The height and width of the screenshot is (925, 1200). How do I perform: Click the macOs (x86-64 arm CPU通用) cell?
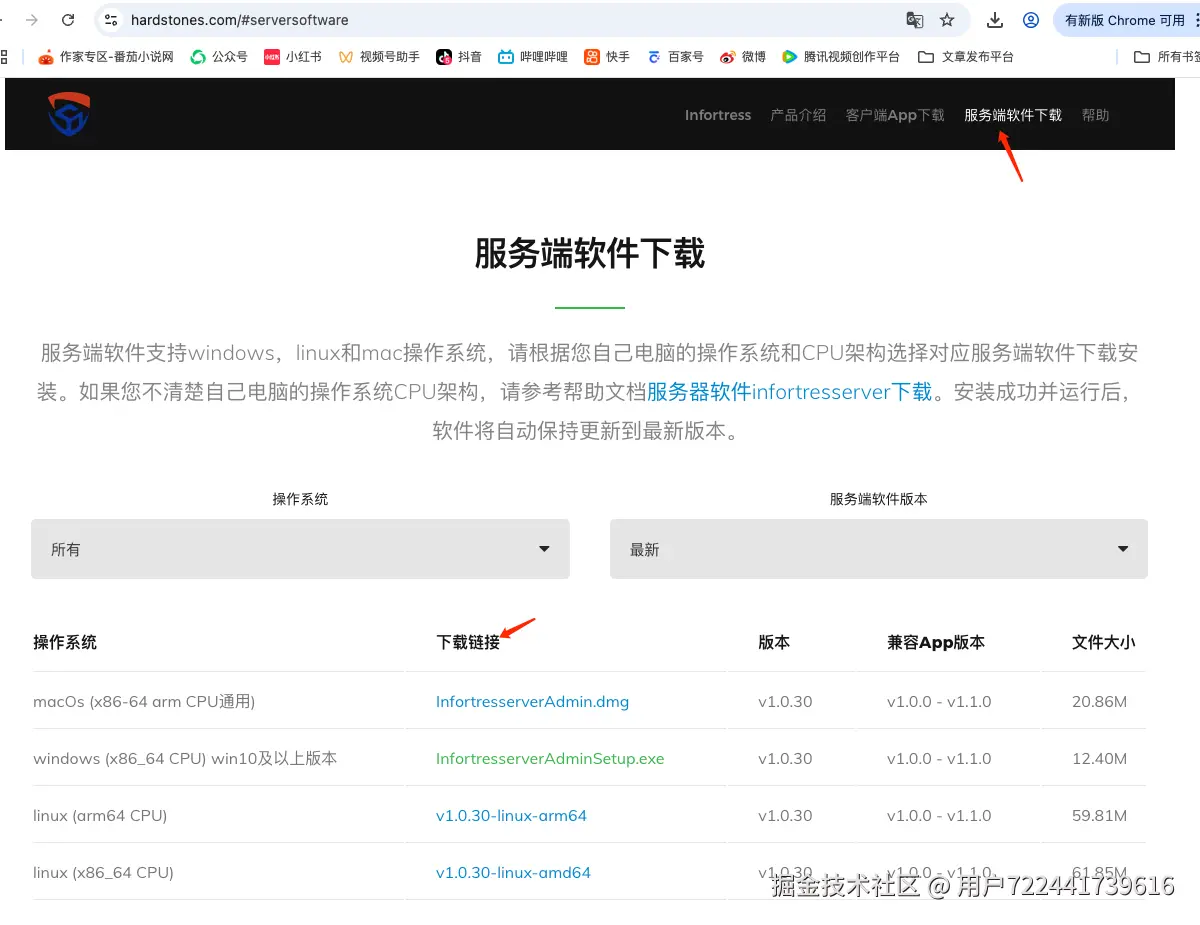coord(144,702)
